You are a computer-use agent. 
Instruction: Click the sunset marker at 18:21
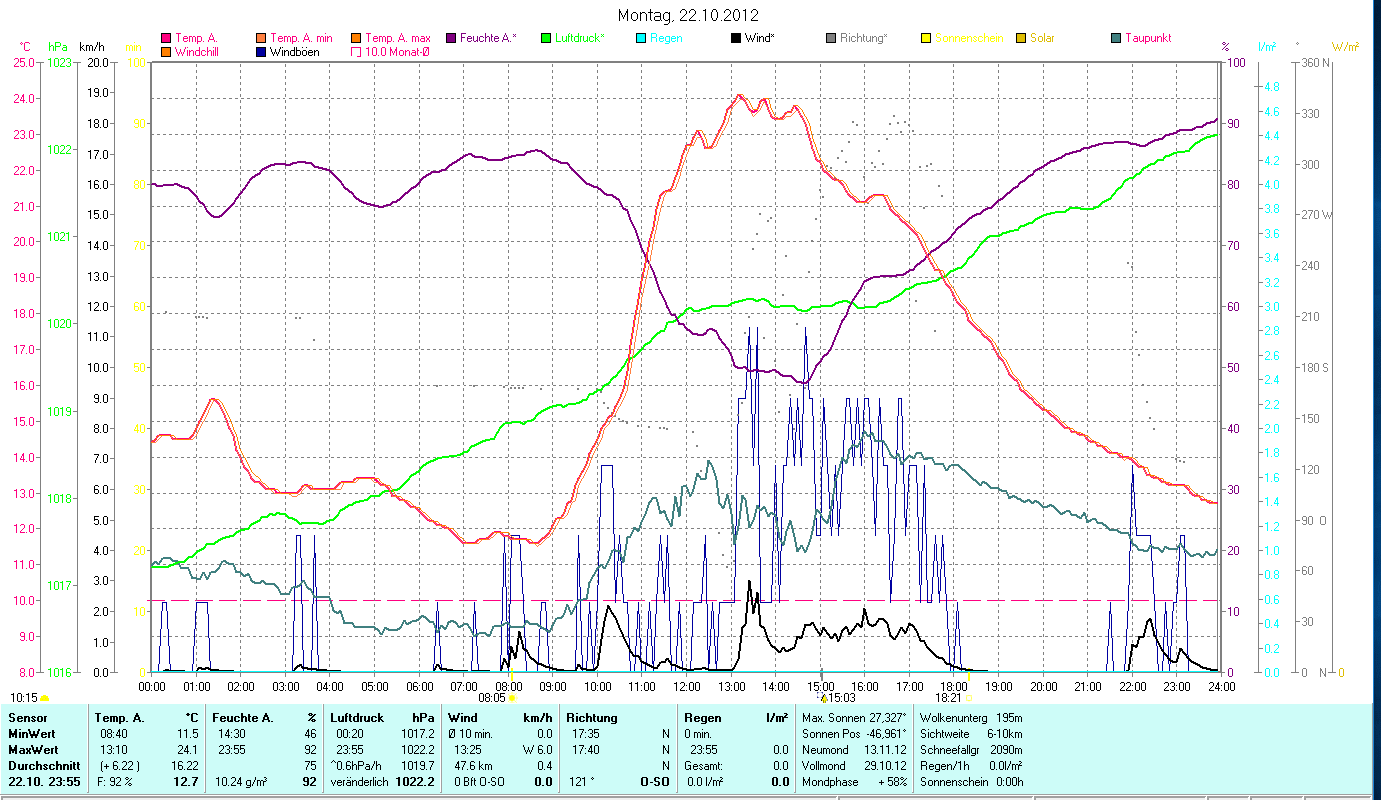[968, 698]
